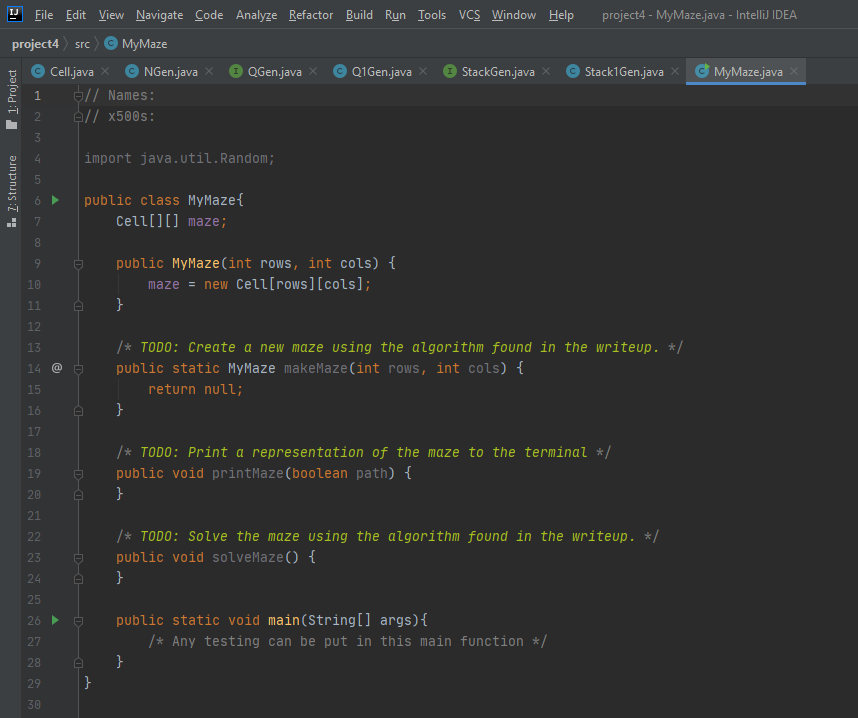Screen dimensions: 858x718
Task: Close the MyMaze.java tab
Action: point(794,71)
